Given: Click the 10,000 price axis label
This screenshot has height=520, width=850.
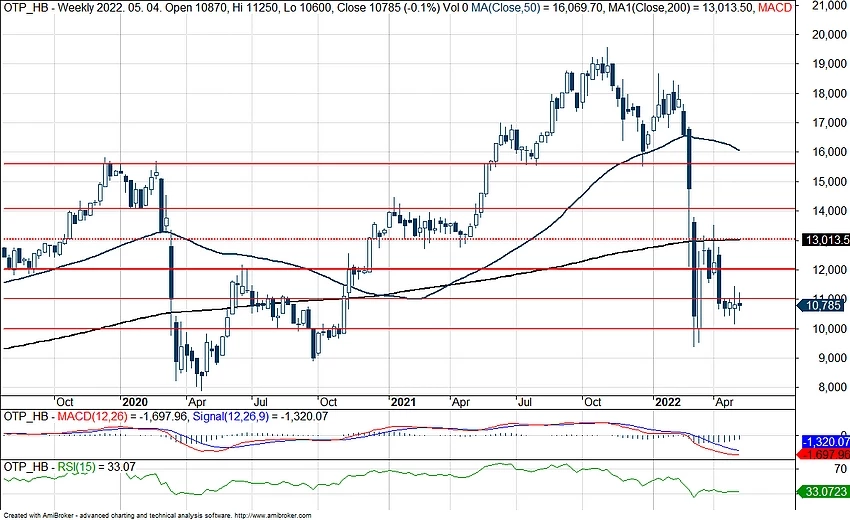Looking at the screenshot, I should point(828,329).
